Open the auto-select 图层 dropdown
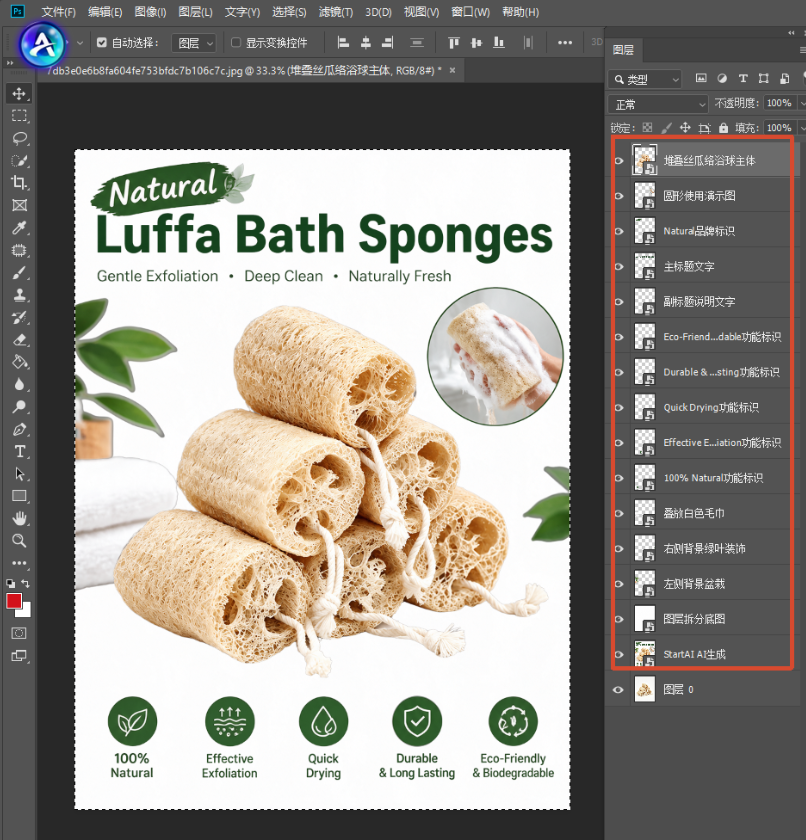806x840 pixels. (194, 43)
